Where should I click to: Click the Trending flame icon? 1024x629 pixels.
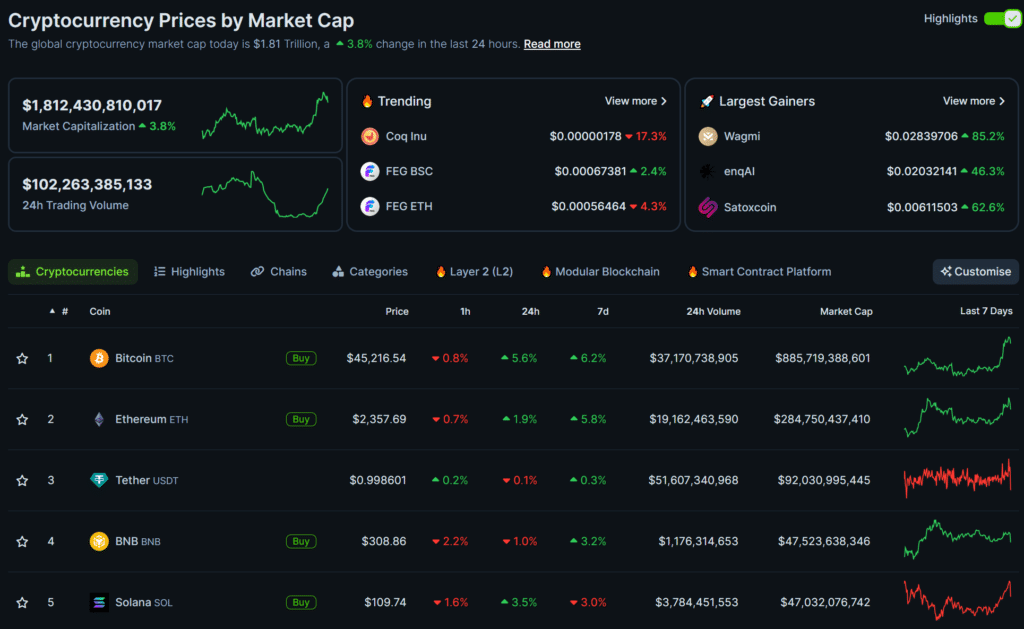367,101
